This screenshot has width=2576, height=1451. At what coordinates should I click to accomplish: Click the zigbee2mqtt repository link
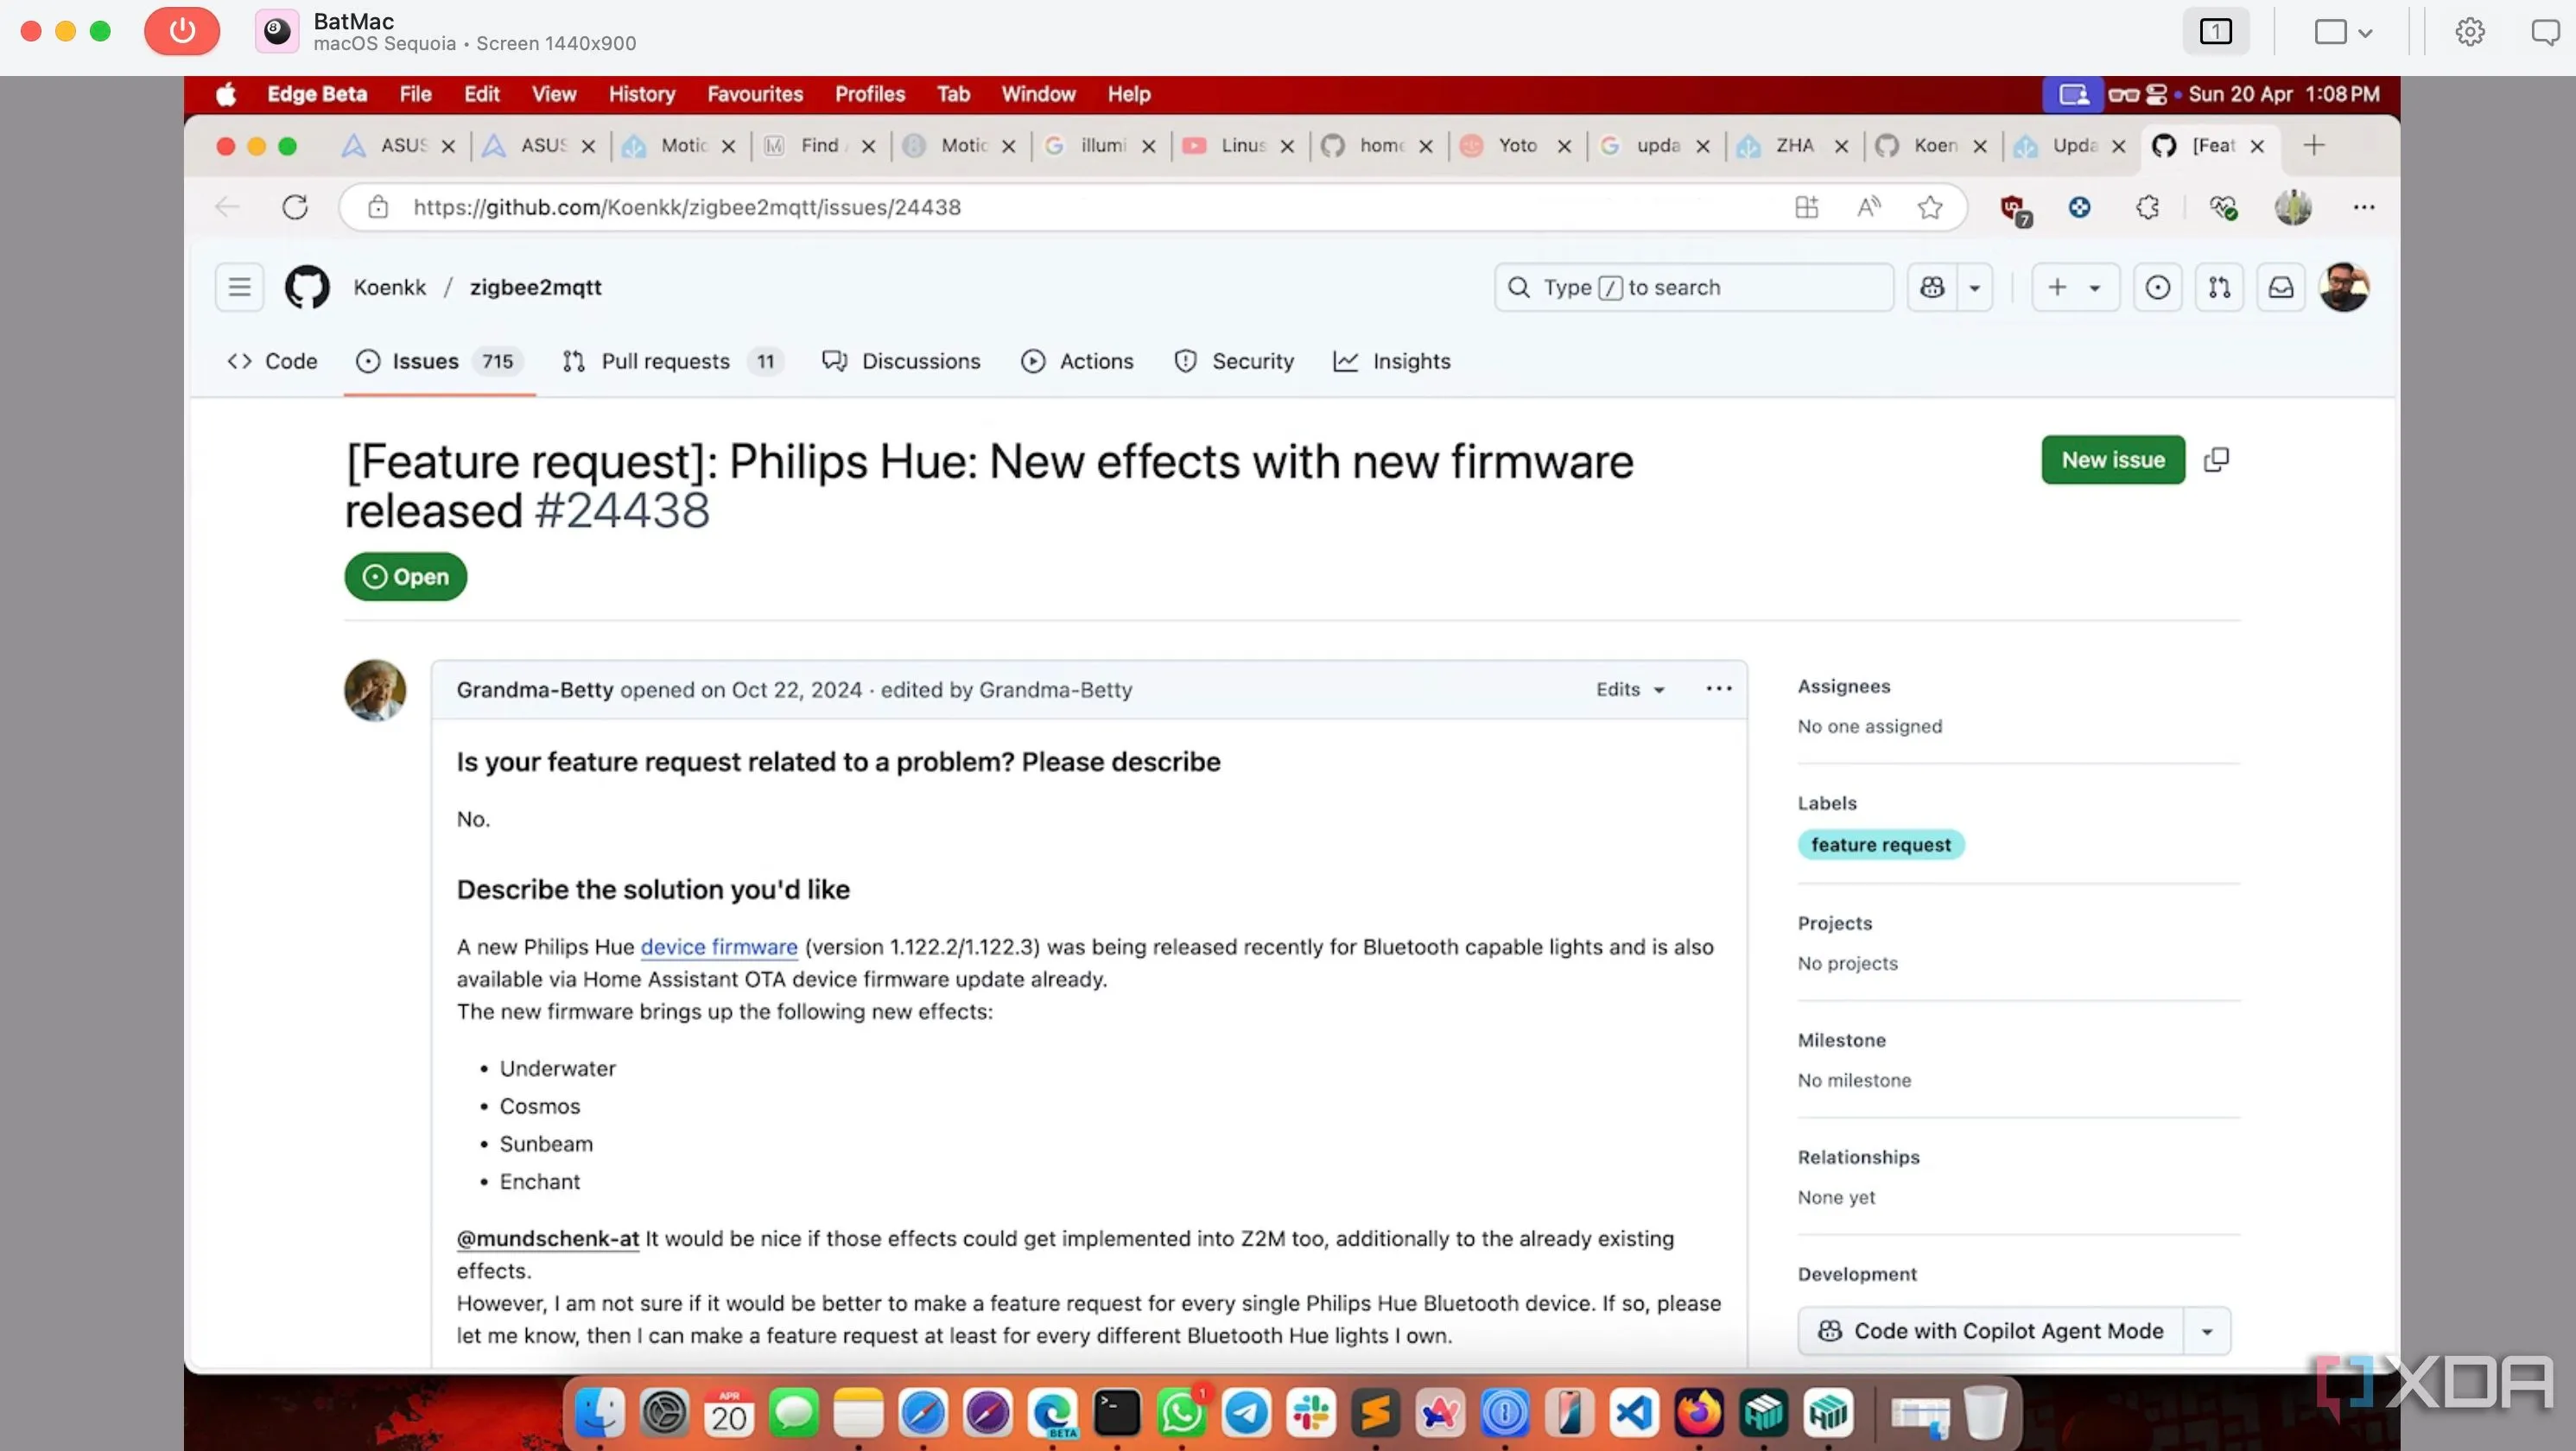tap(536, 288)
